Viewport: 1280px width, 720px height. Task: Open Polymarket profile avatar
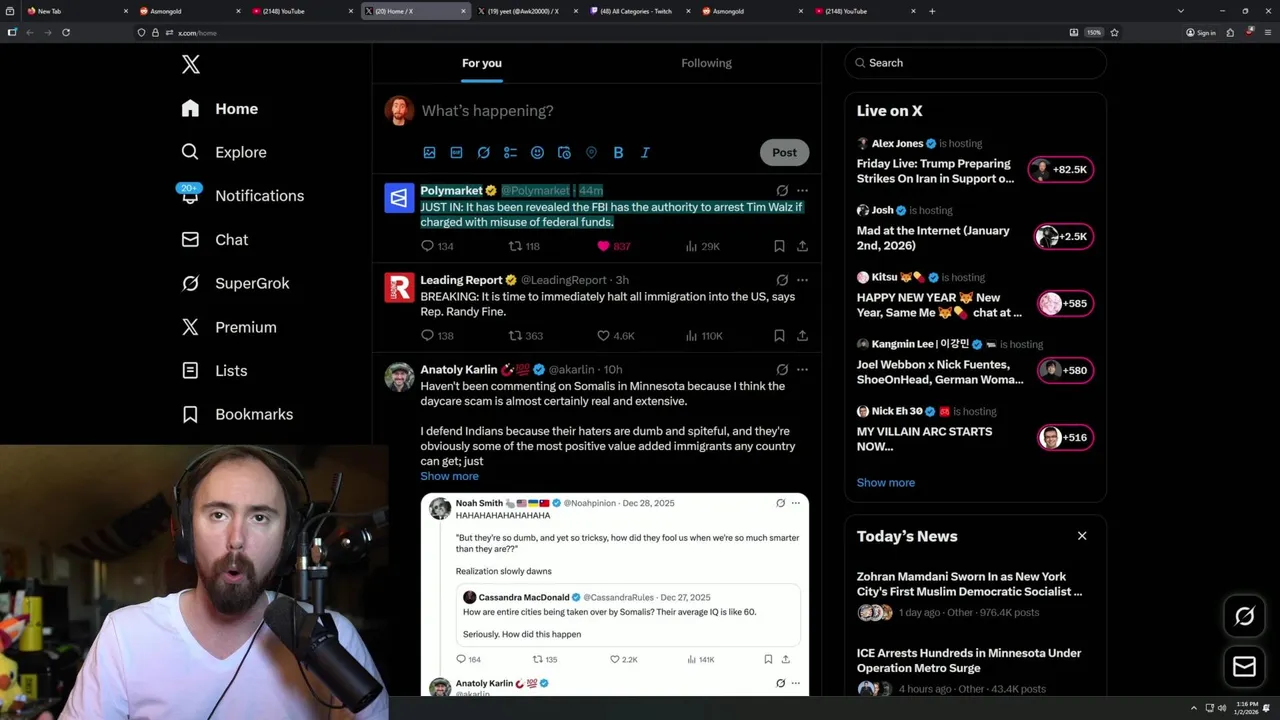coord(399,198)
